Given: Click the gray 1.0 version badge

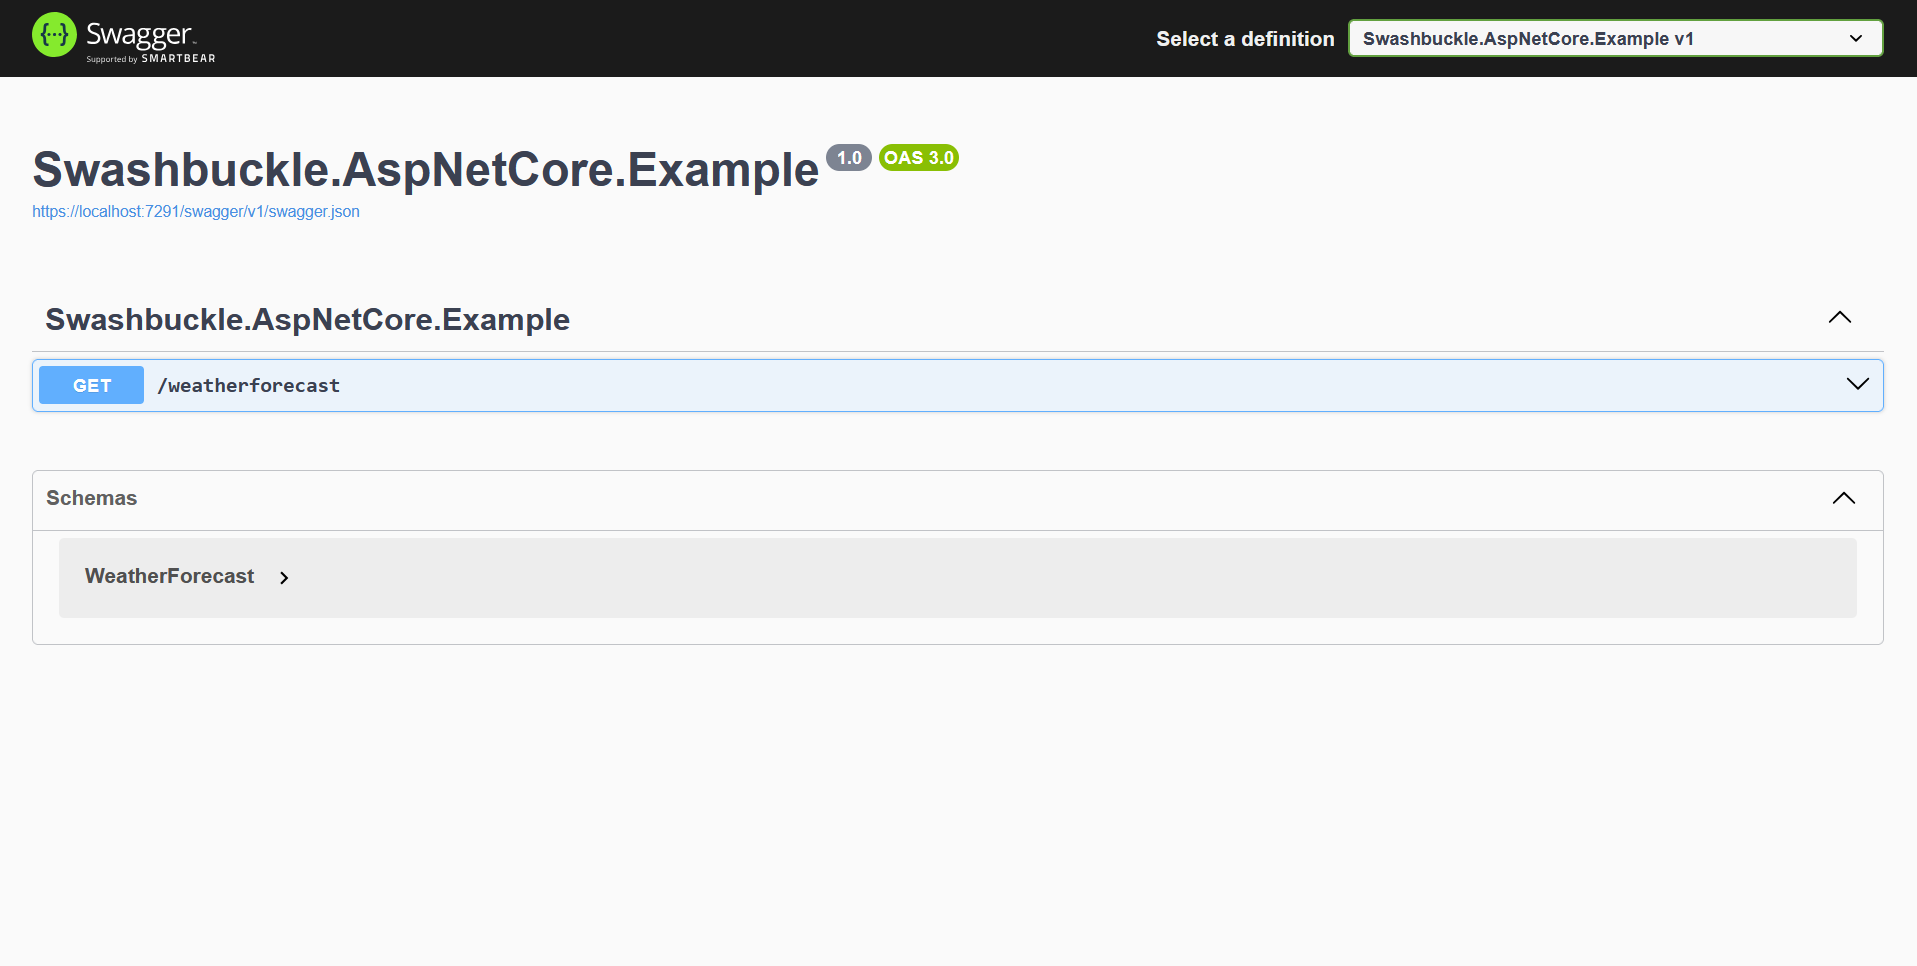Looking at the screenshot, I should pos(849,157).
